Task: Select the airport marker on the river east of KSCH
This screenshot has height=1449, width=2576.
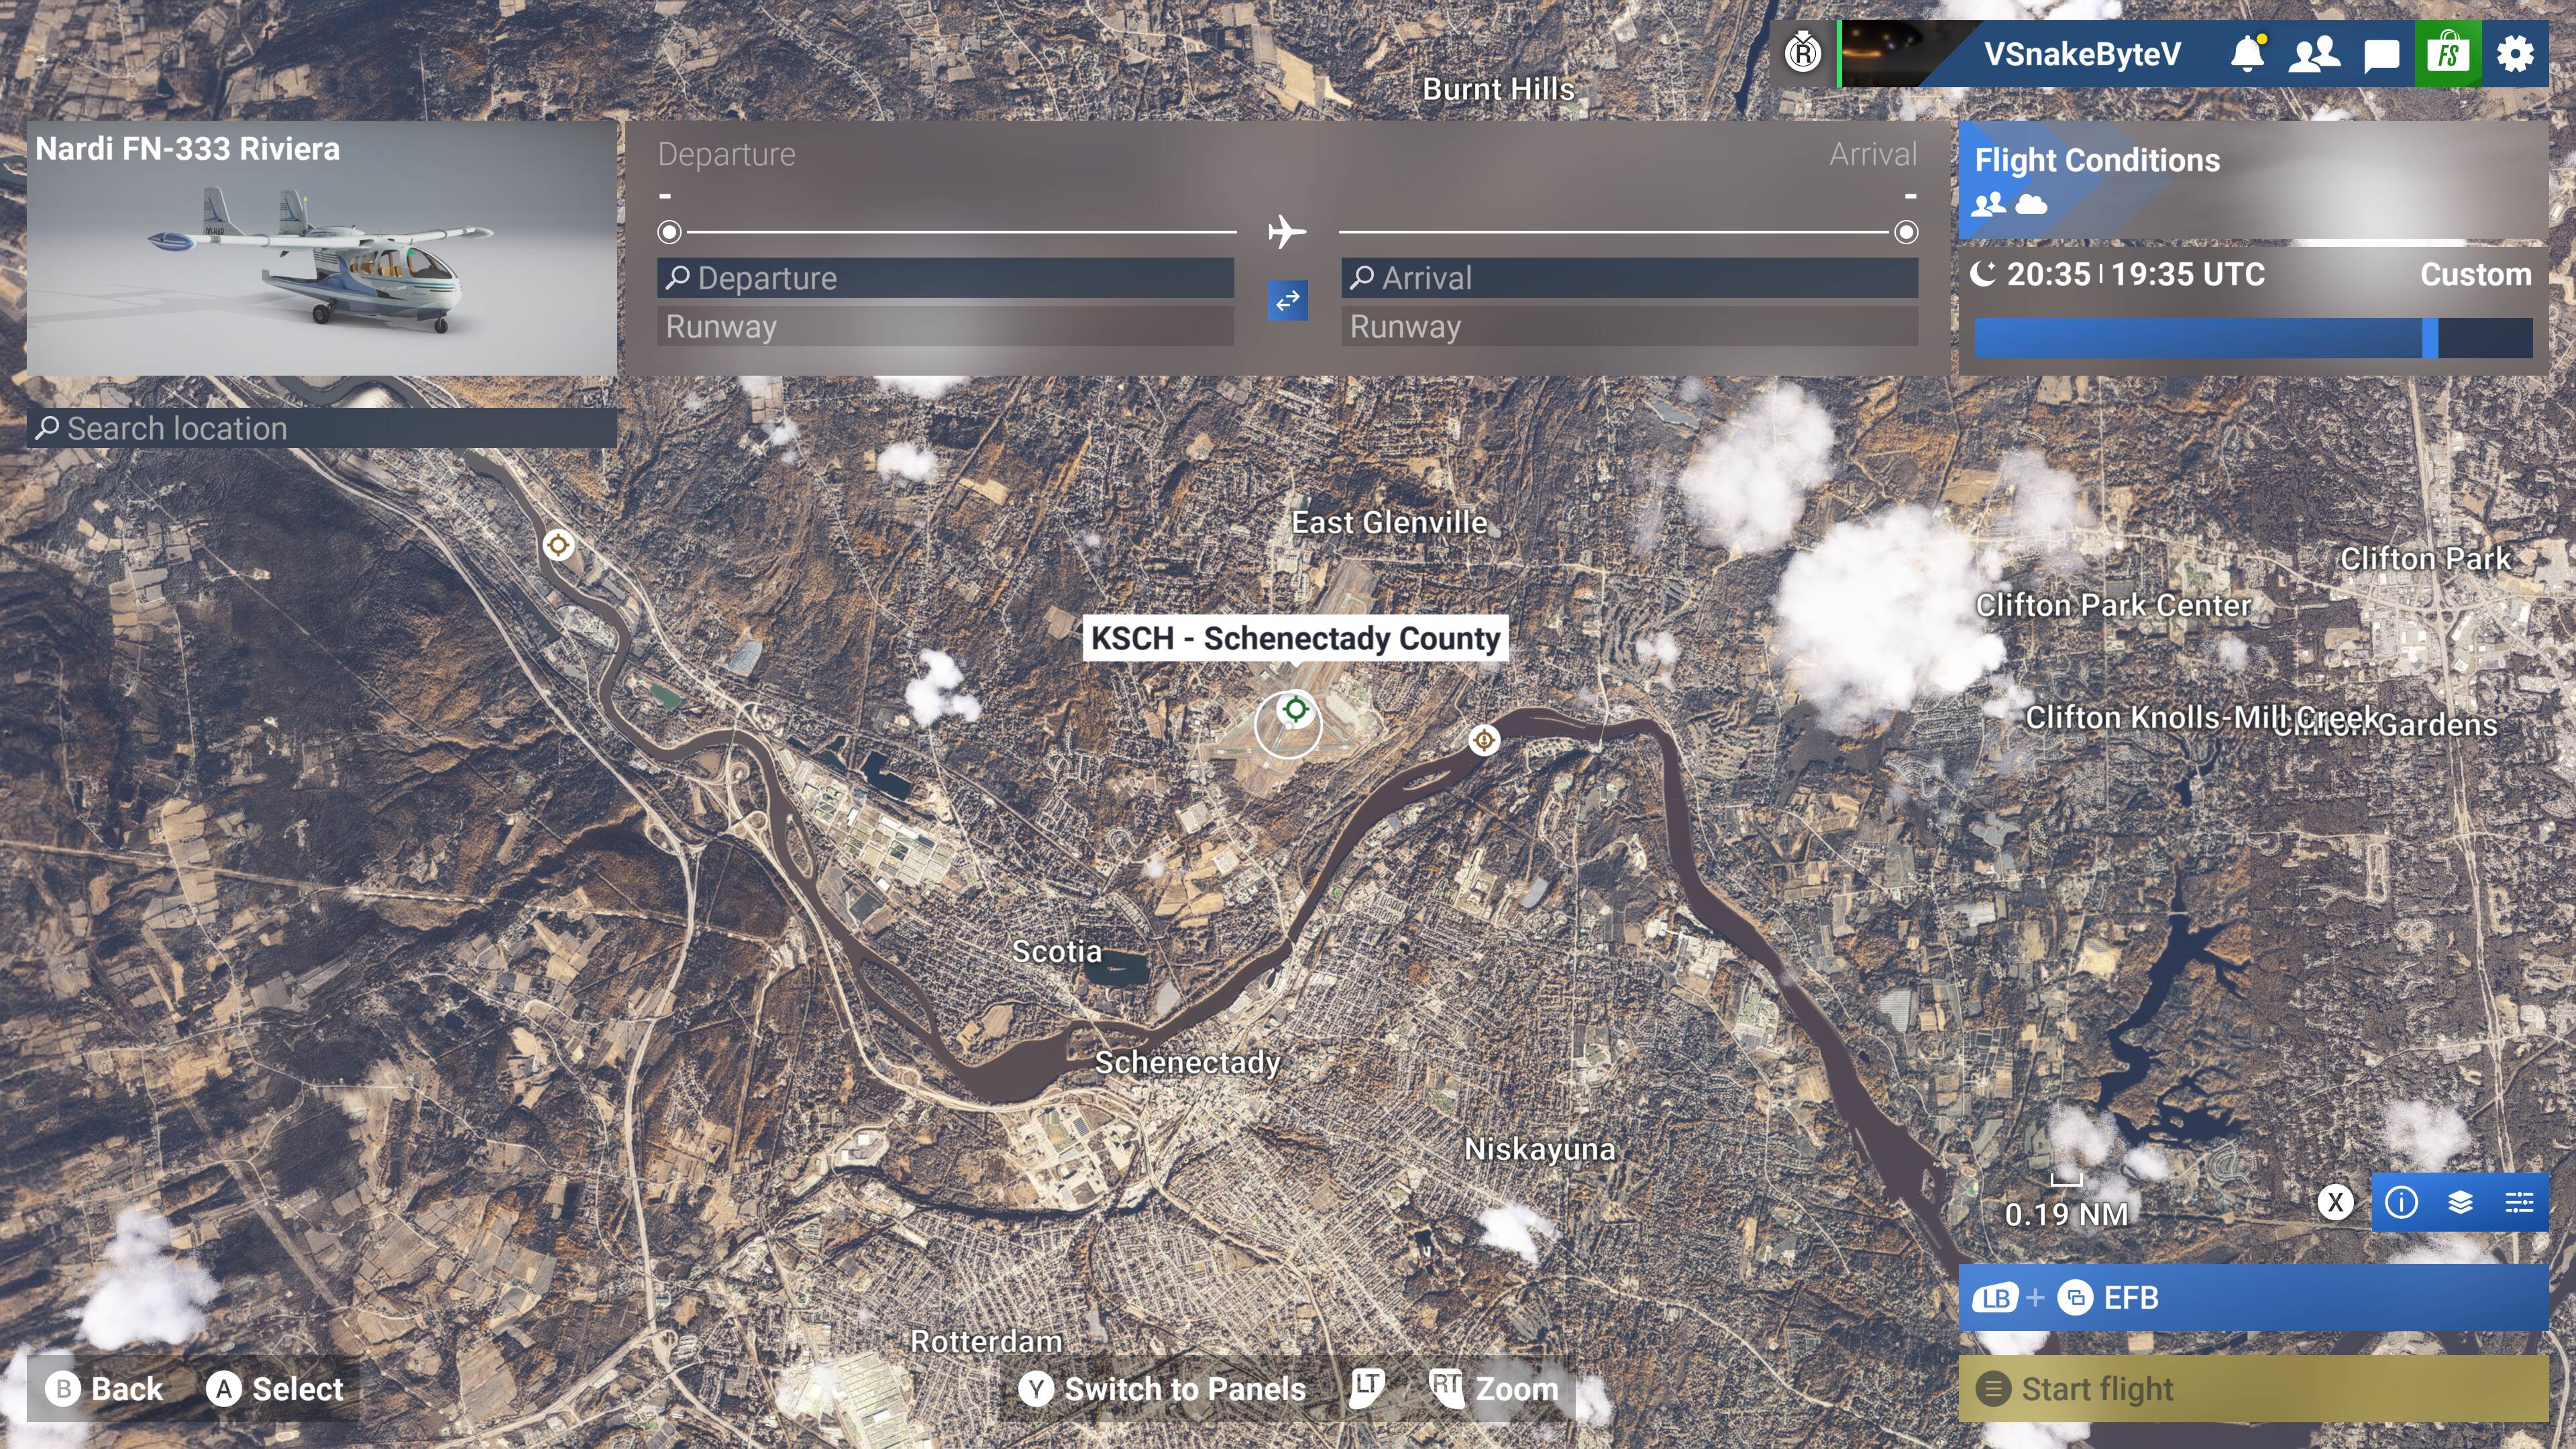Action: coord(1484,740)
